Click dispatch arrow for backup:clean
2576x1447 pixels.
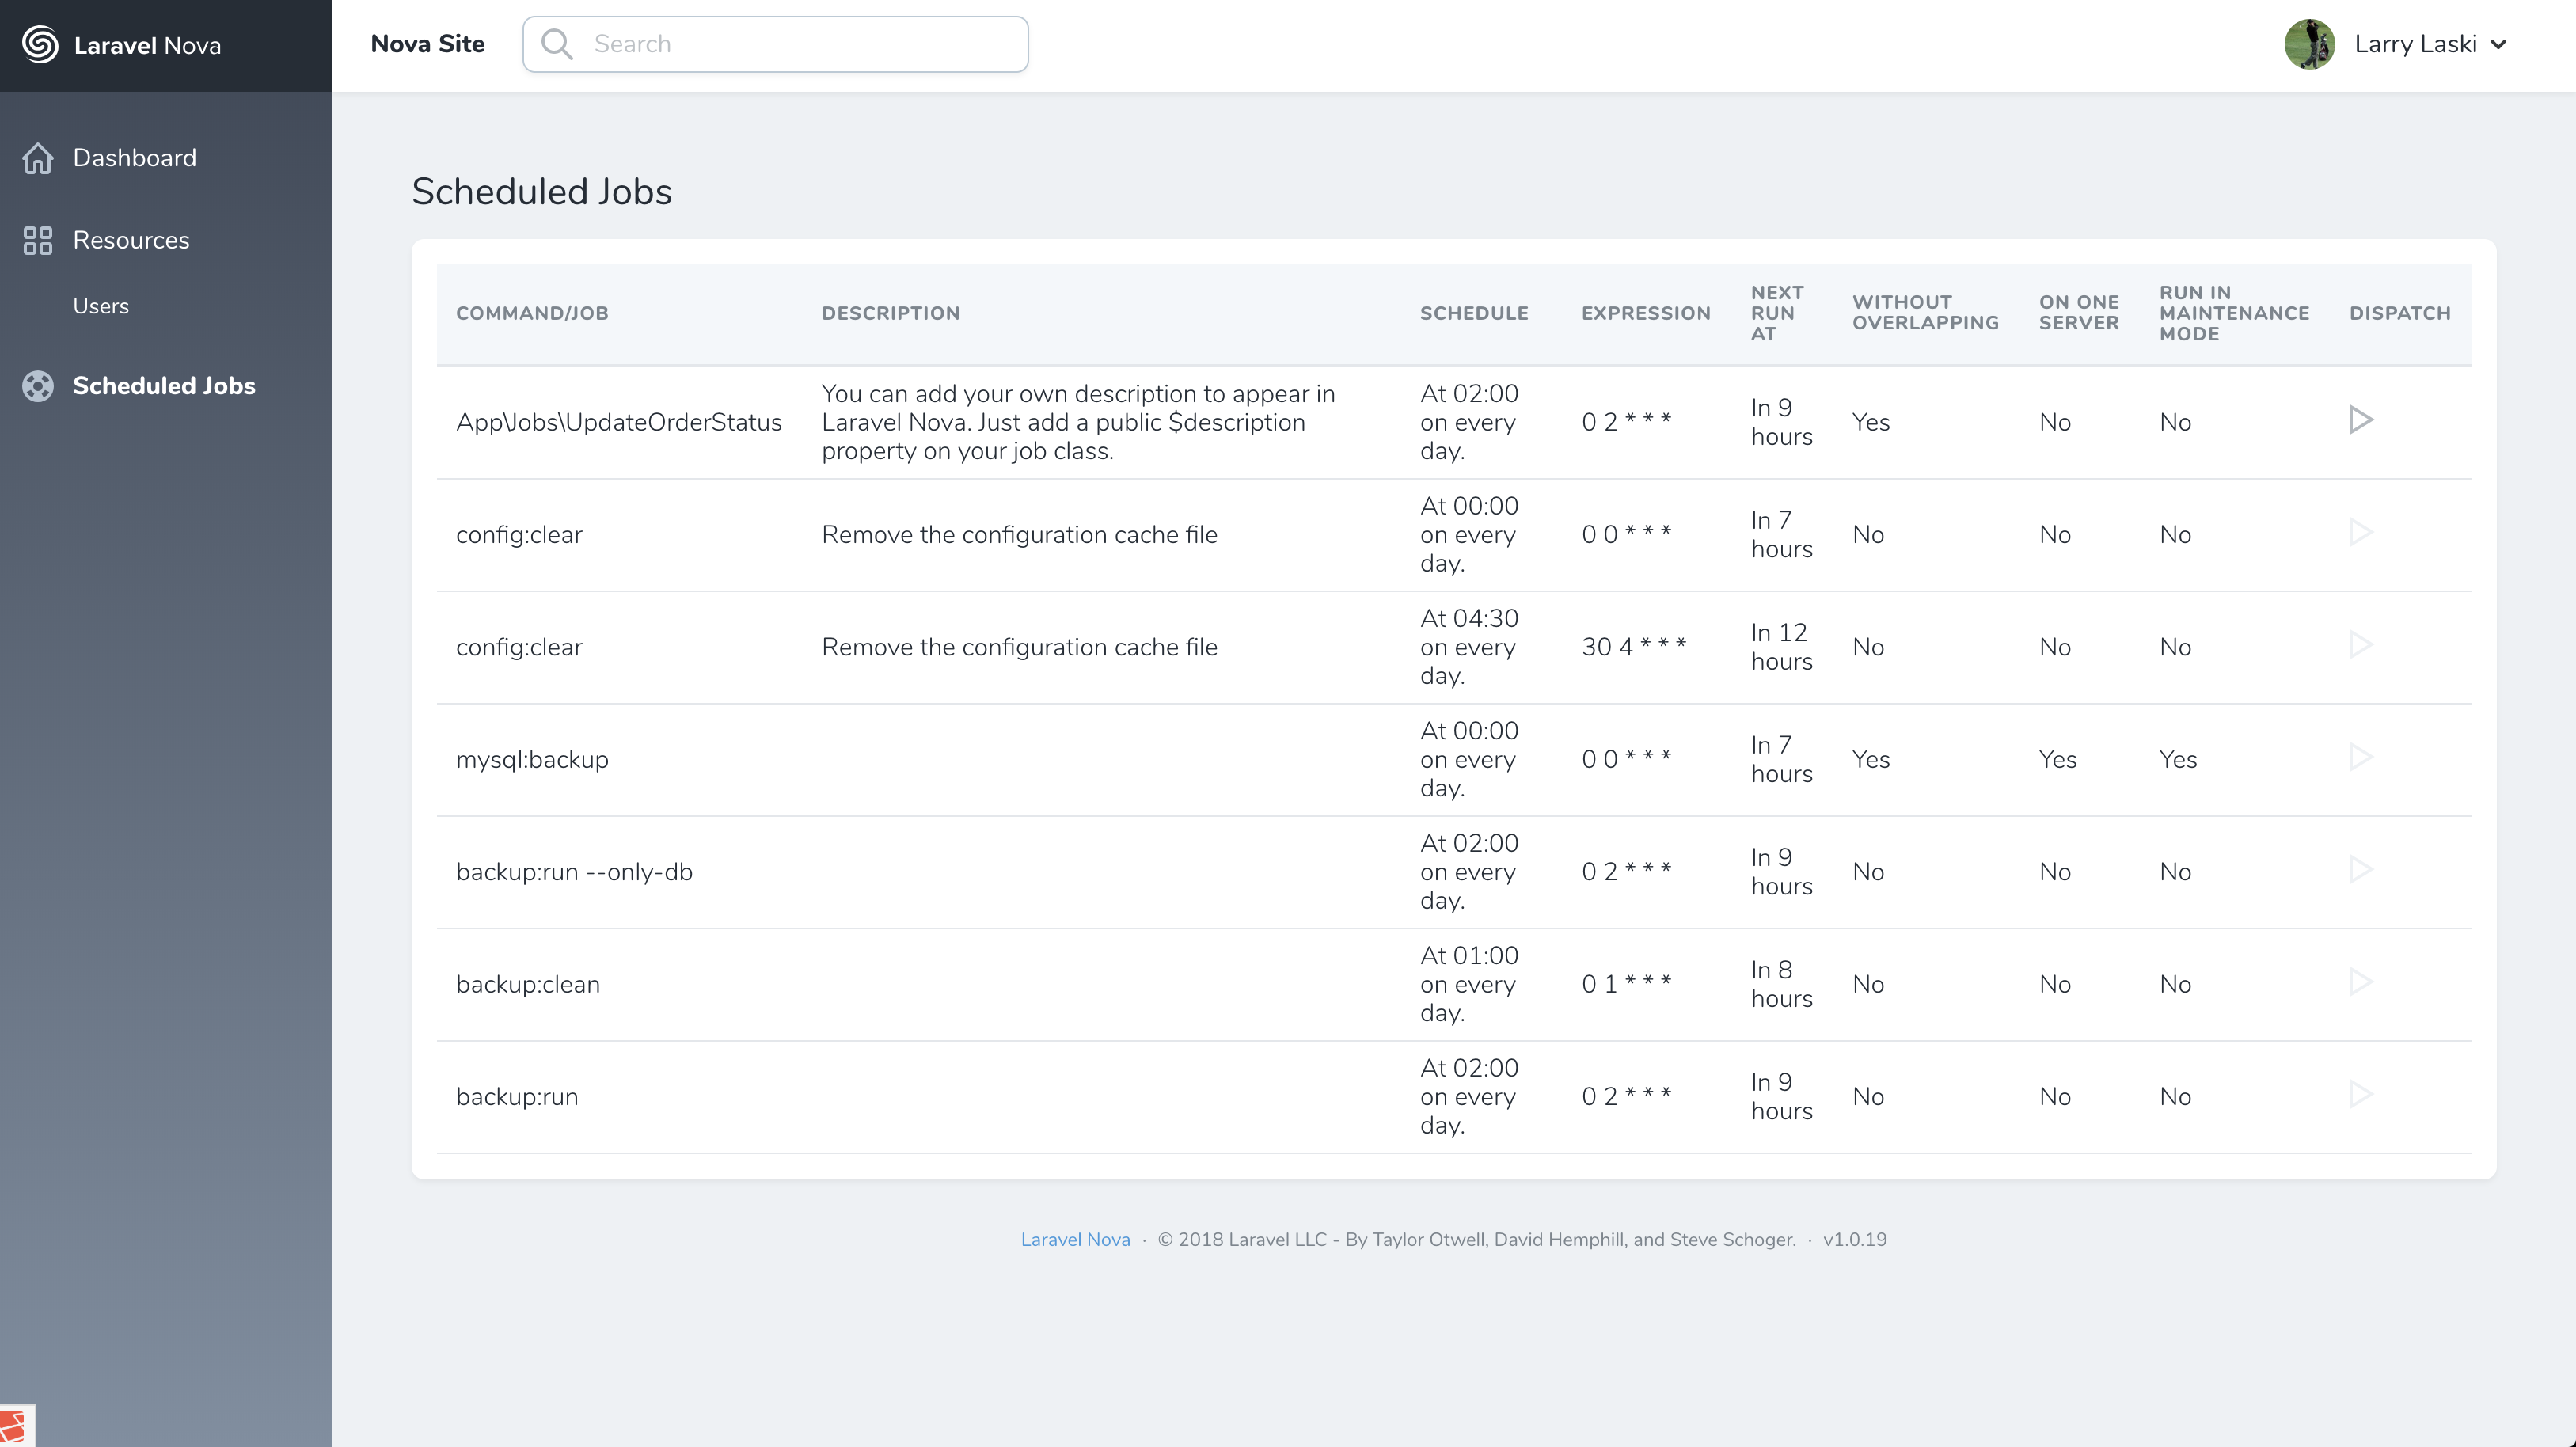2360,982
